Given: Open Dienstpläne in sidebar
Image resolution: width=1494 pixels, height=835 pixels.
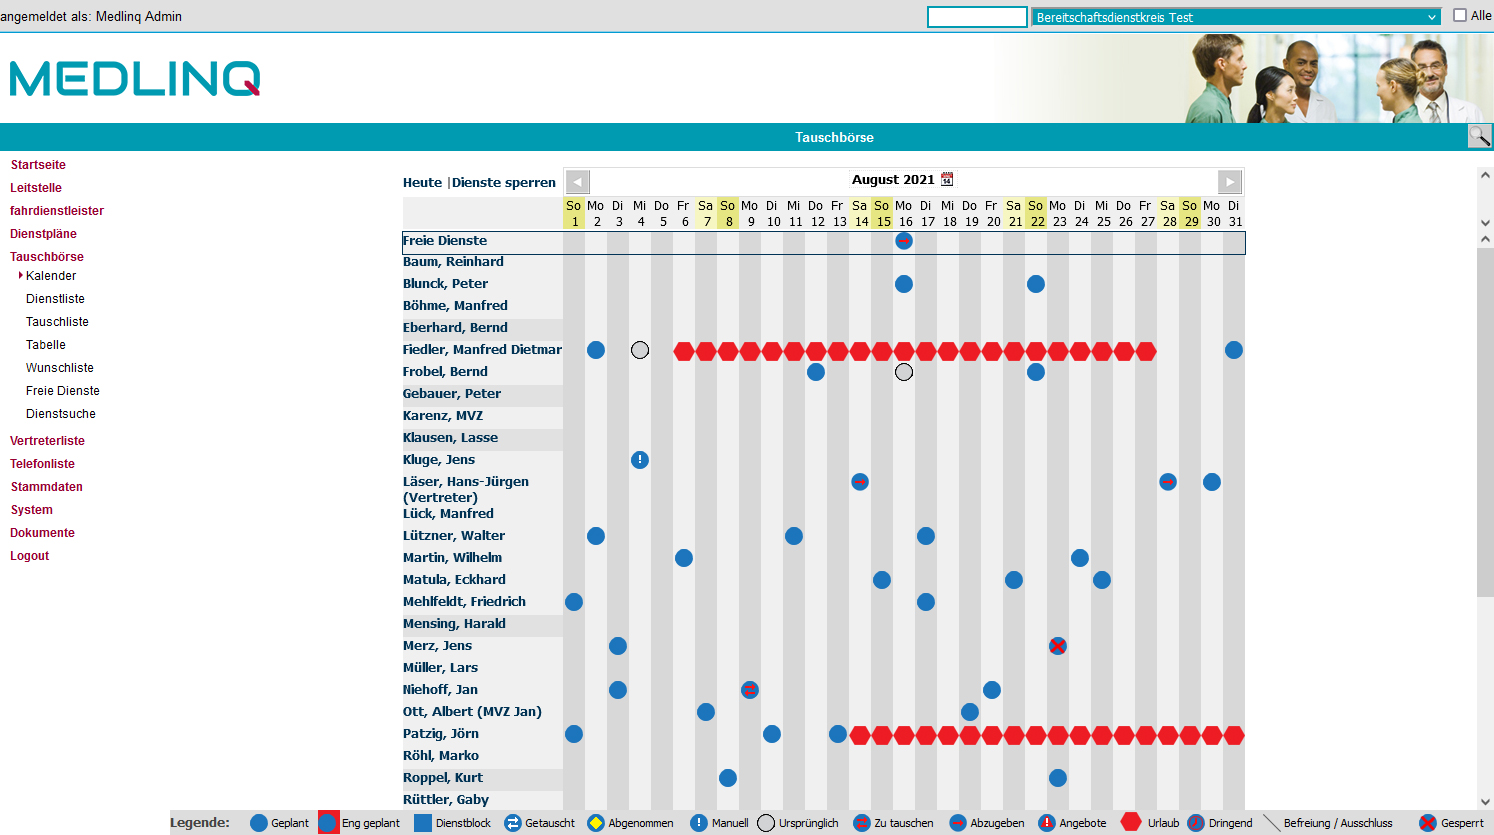Looking at the screenshot, I should (43, 234).
